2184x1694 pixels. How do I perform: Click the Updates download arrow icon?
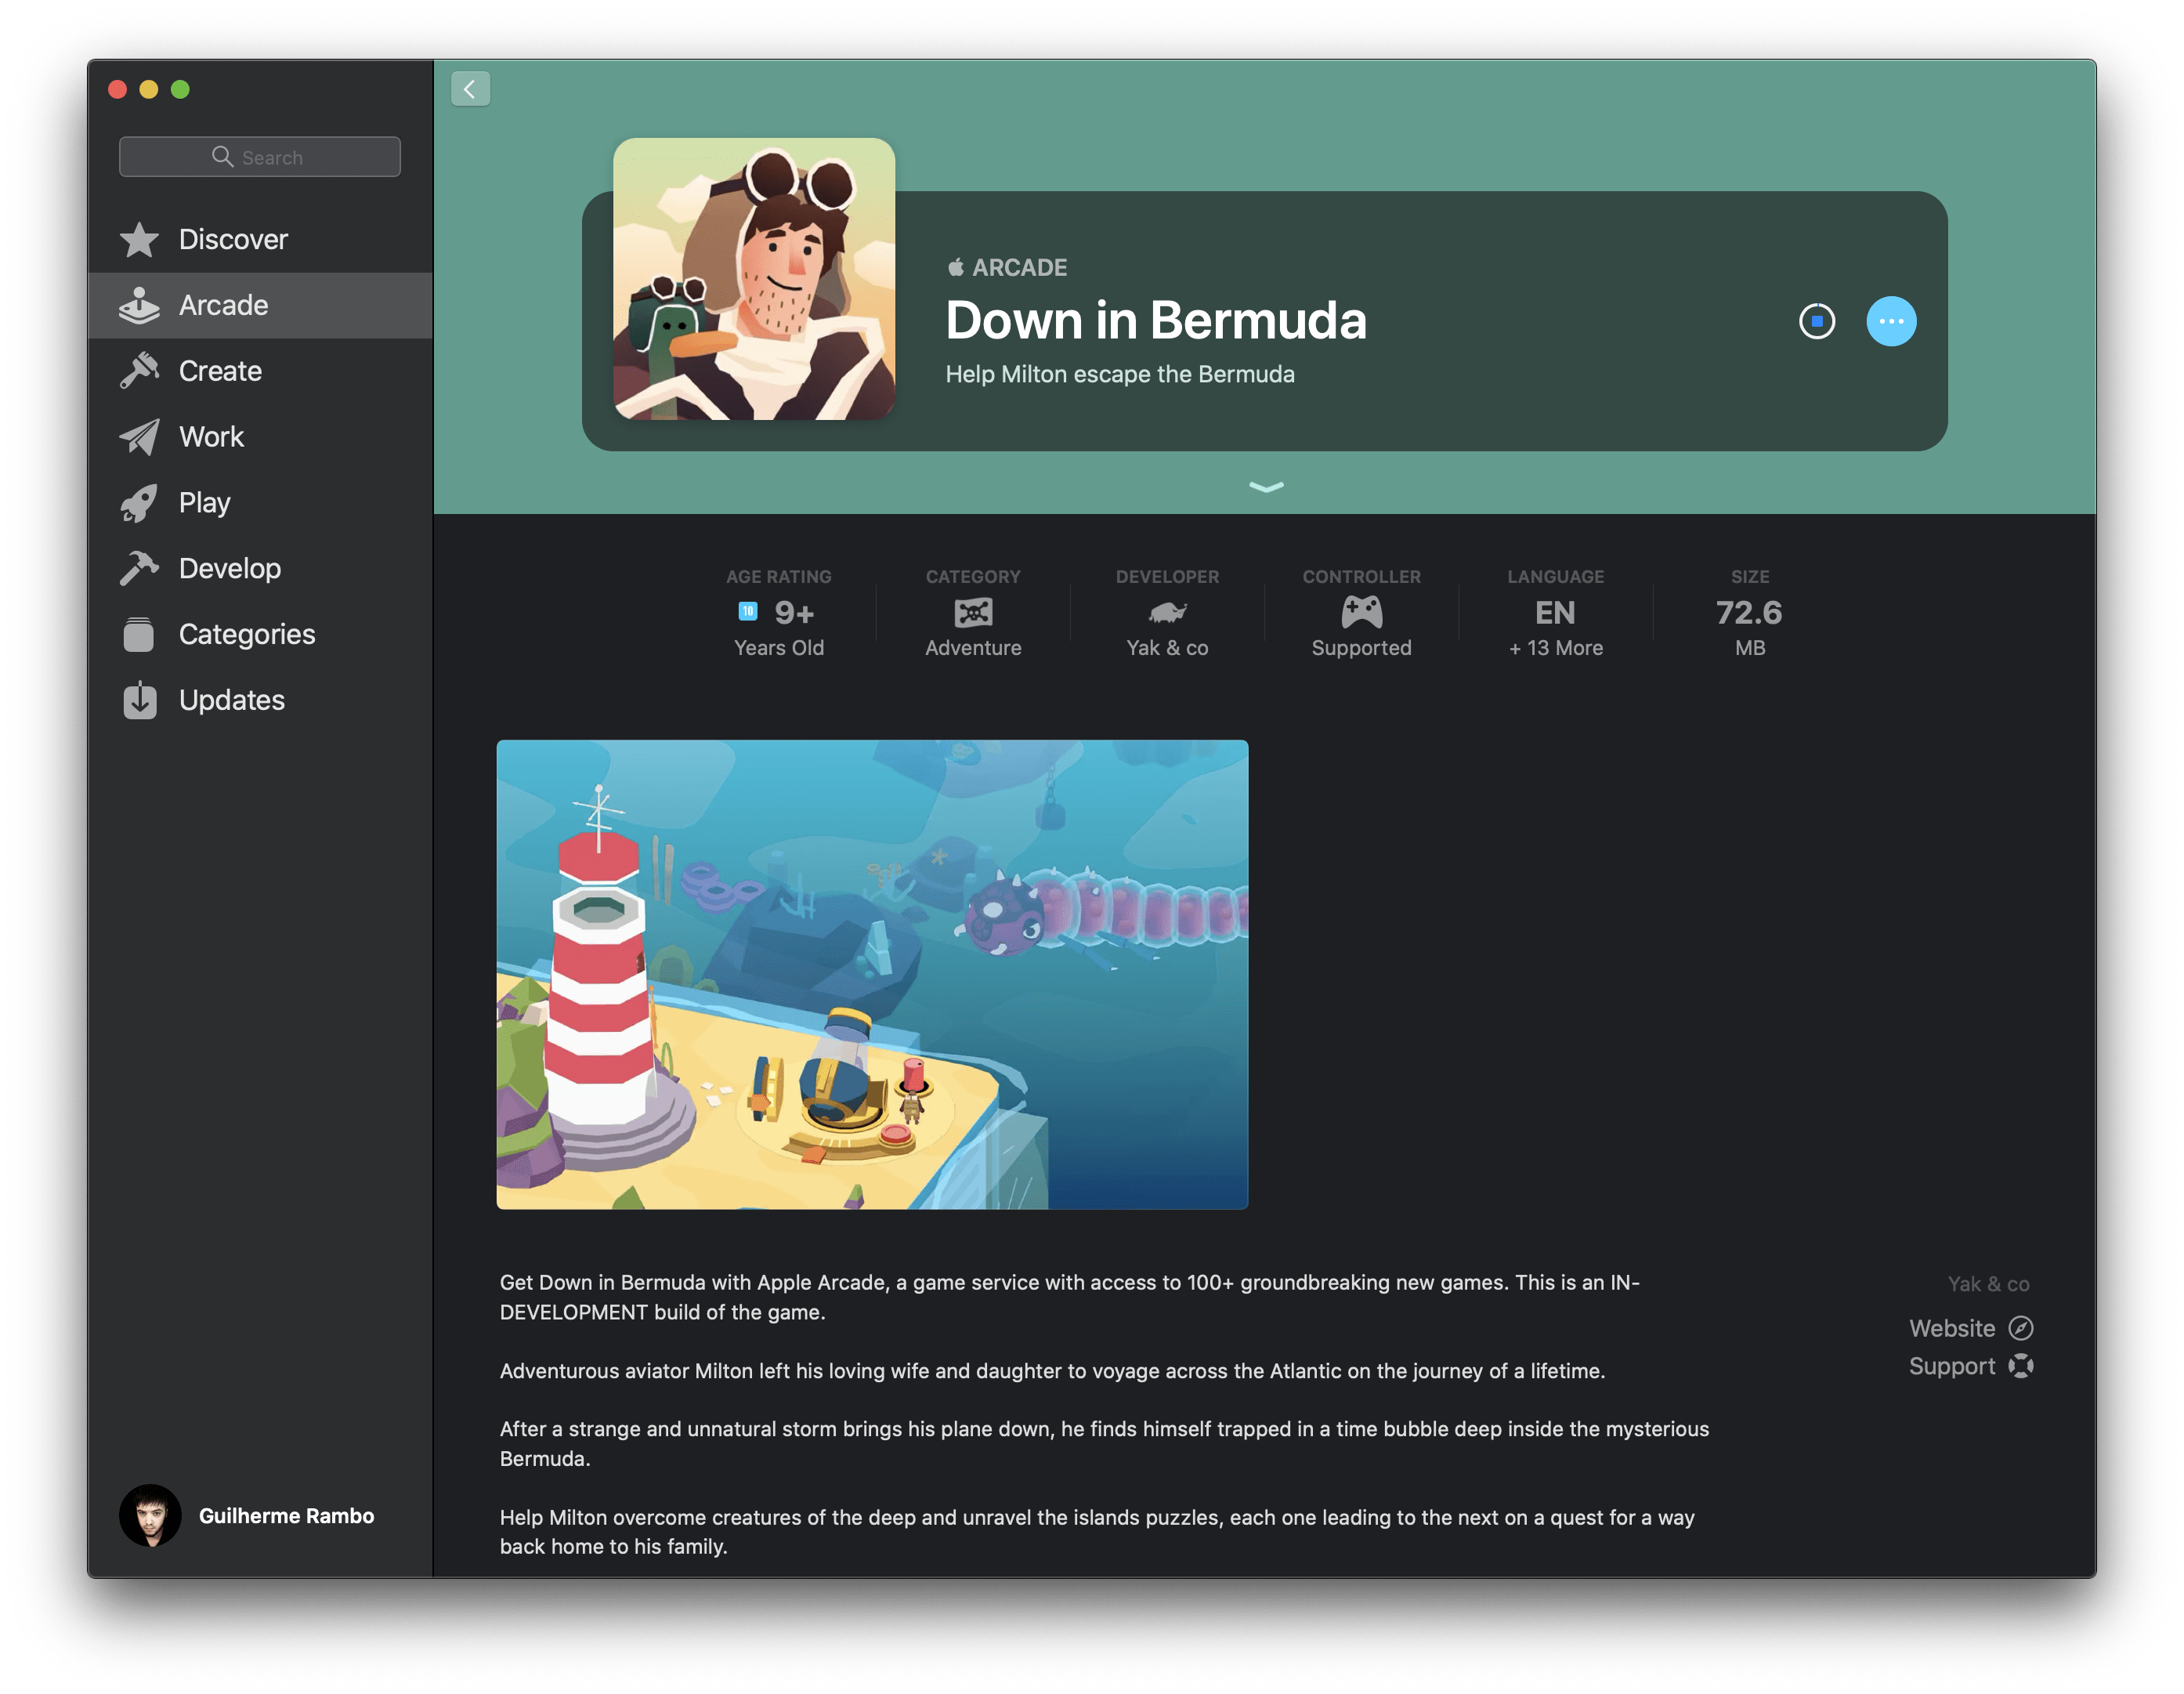139,700
